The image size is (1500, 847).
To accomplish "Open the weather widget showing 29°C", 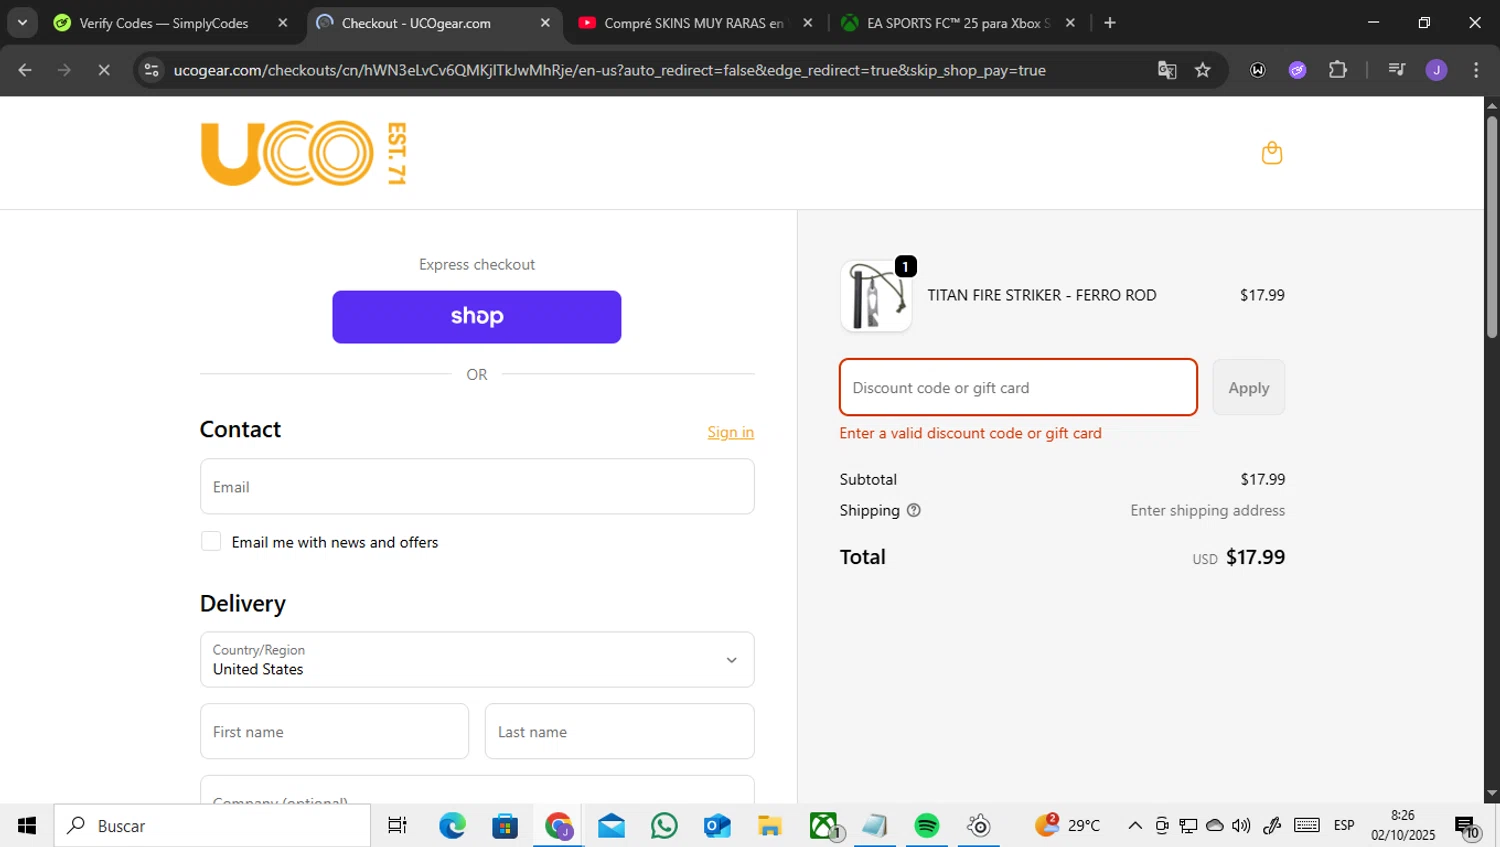I will [1068, 826].
